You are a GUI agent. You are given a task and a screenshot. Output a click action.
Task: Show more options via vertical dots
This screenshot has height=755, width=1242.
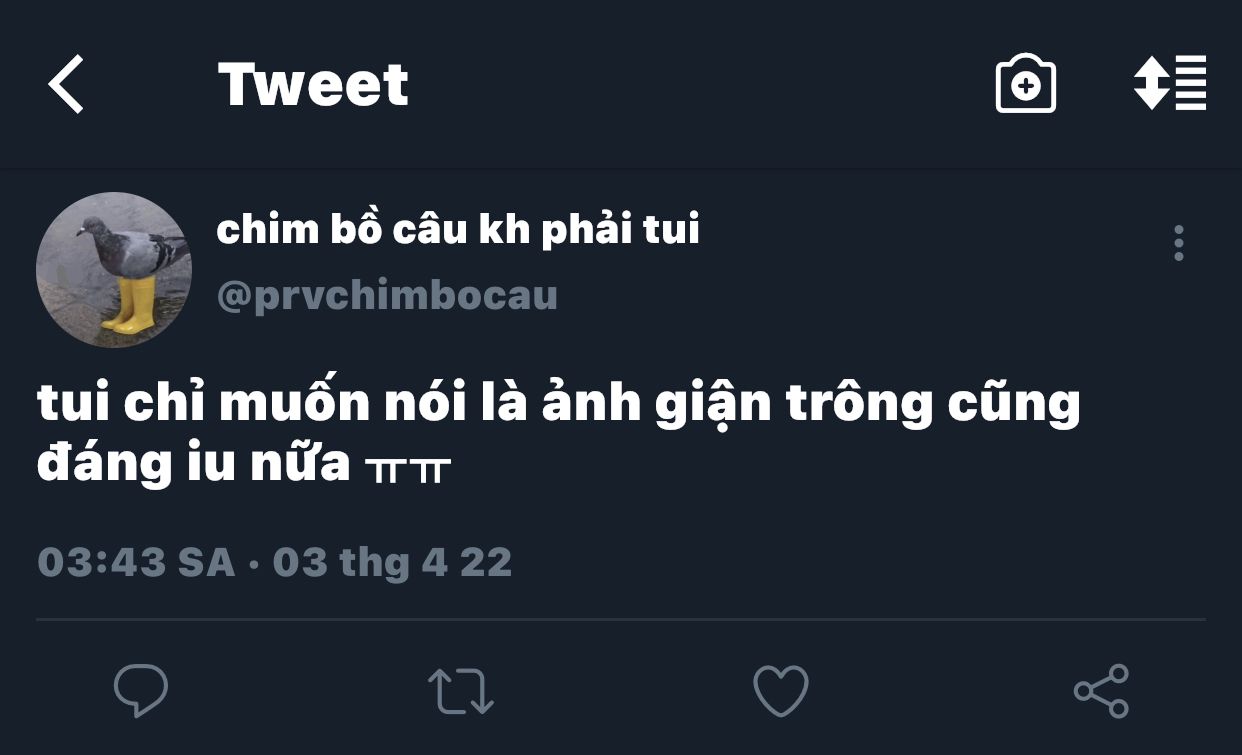click(x=1179, y=243)
